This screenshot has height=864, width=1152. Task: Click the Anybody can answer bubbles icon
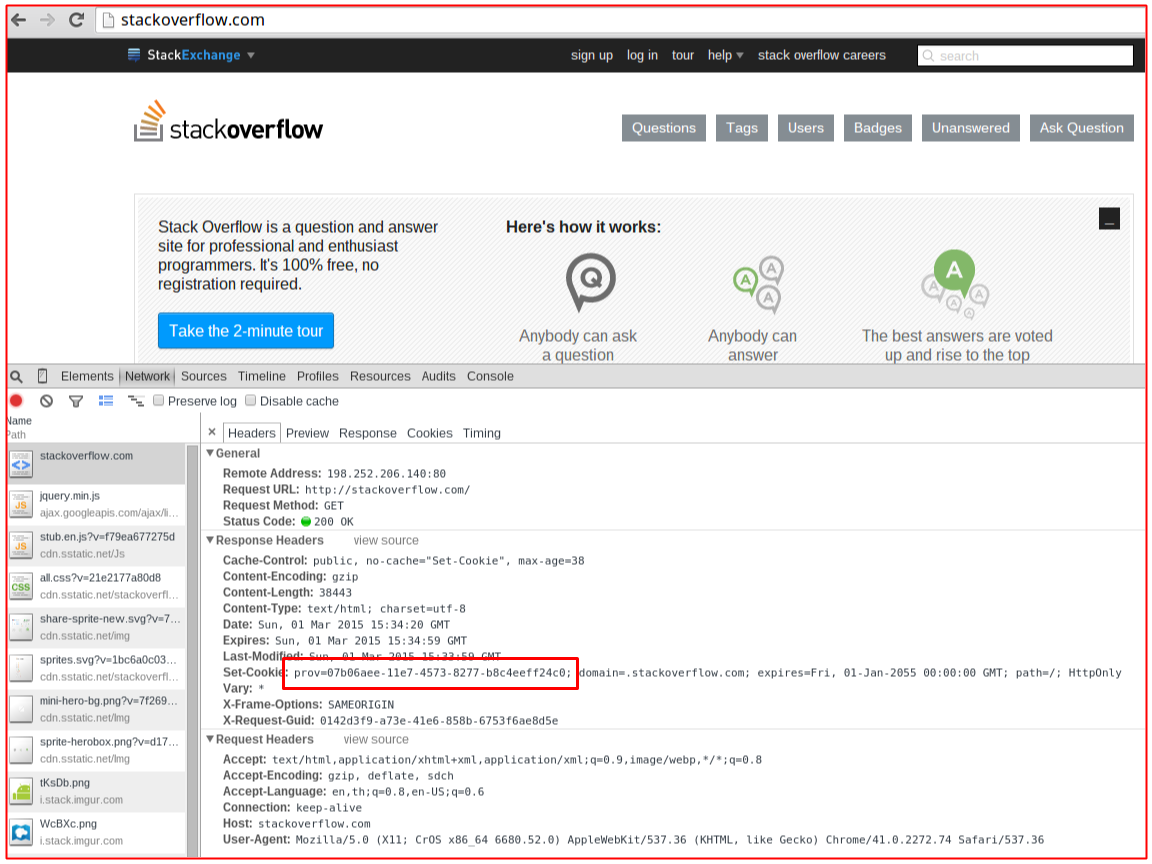(x=759, y=284)
